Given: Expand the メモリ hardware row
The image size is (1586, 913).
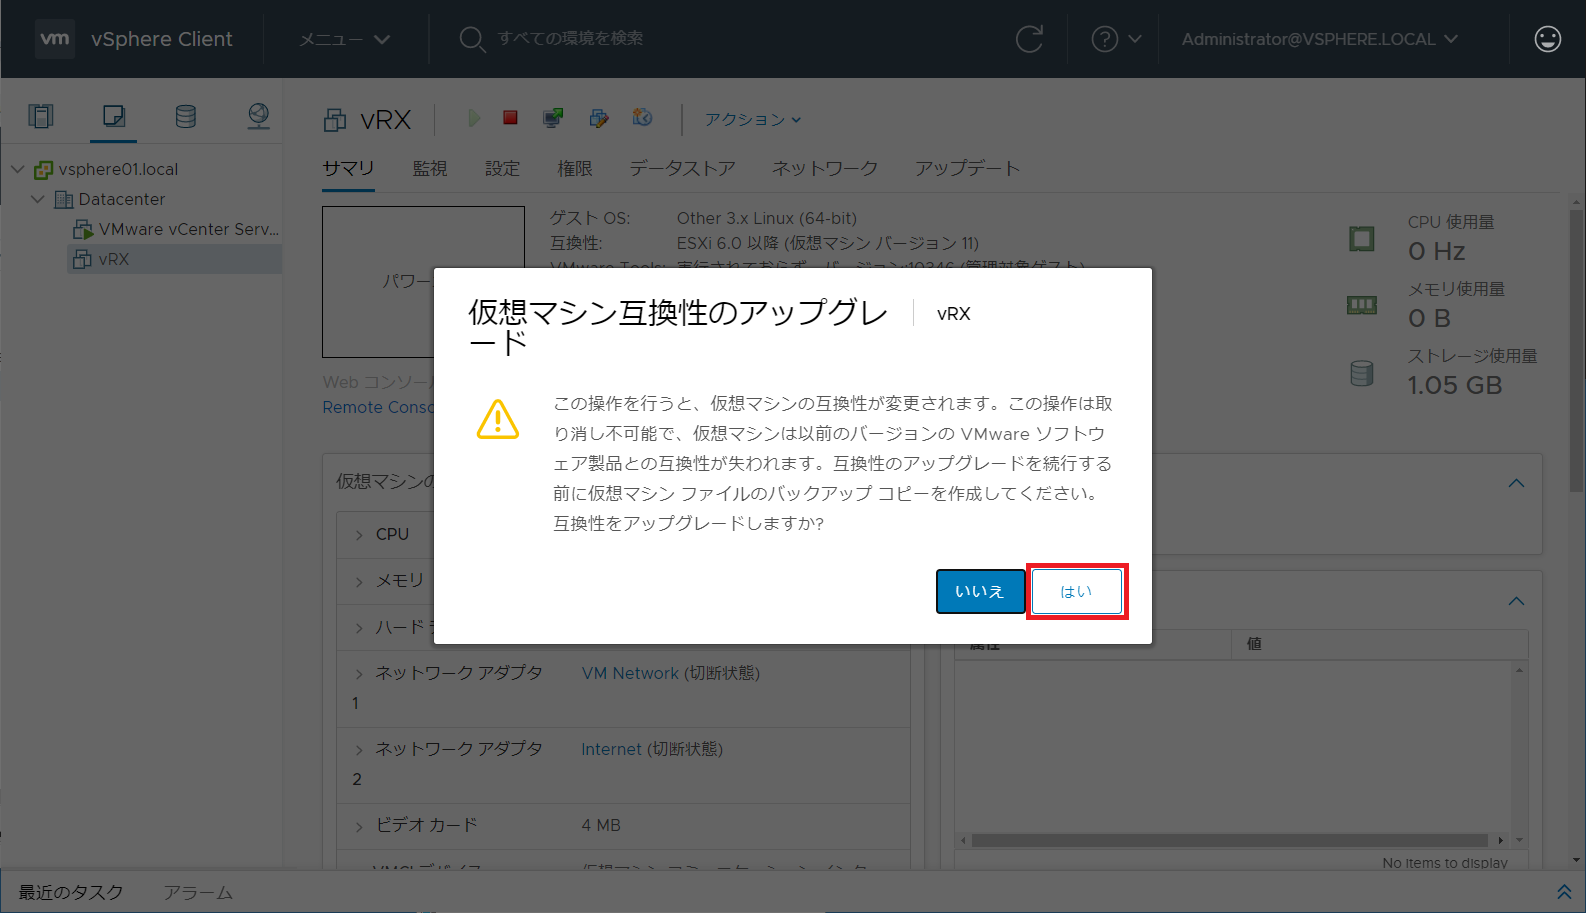Looking at the screenshot, I should point(359,581).
